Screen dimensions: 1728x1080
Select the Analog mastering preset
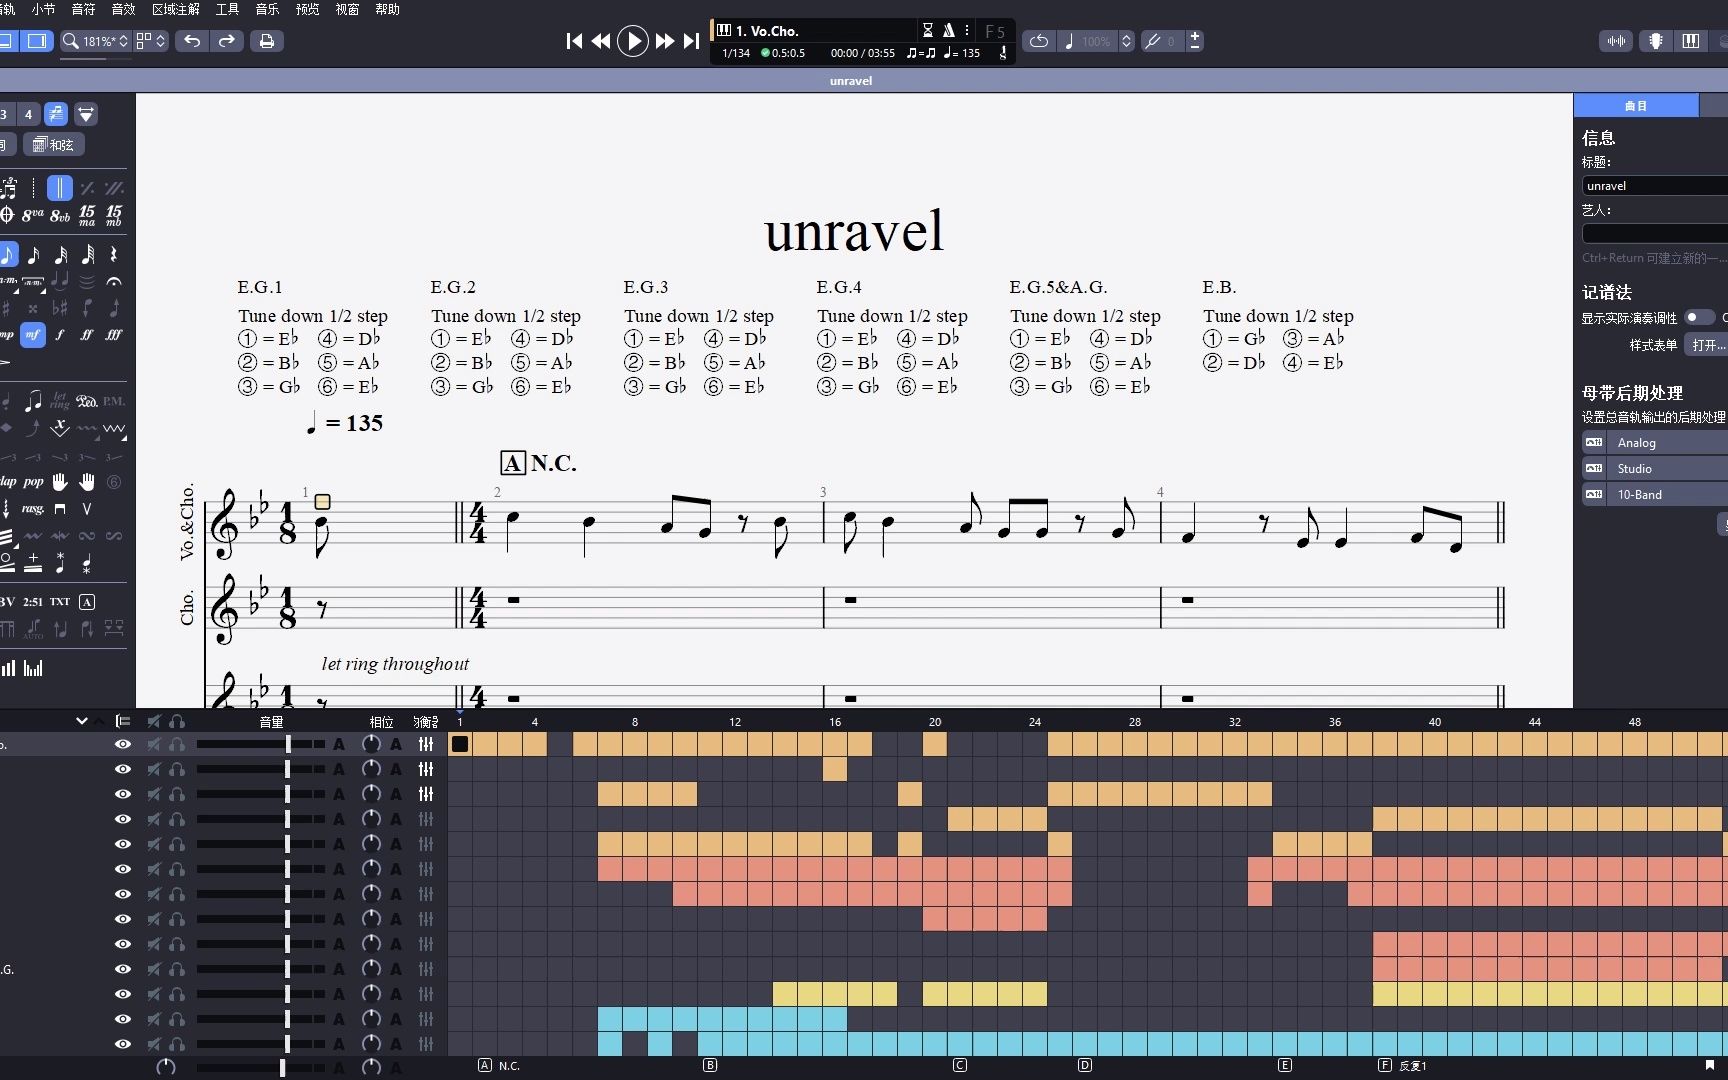coord(1655,442)
